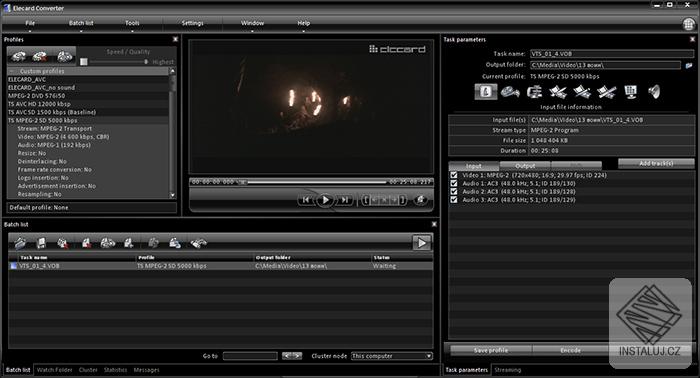
Task: Click the Output folder input field
Action: (x=605, y=65)
